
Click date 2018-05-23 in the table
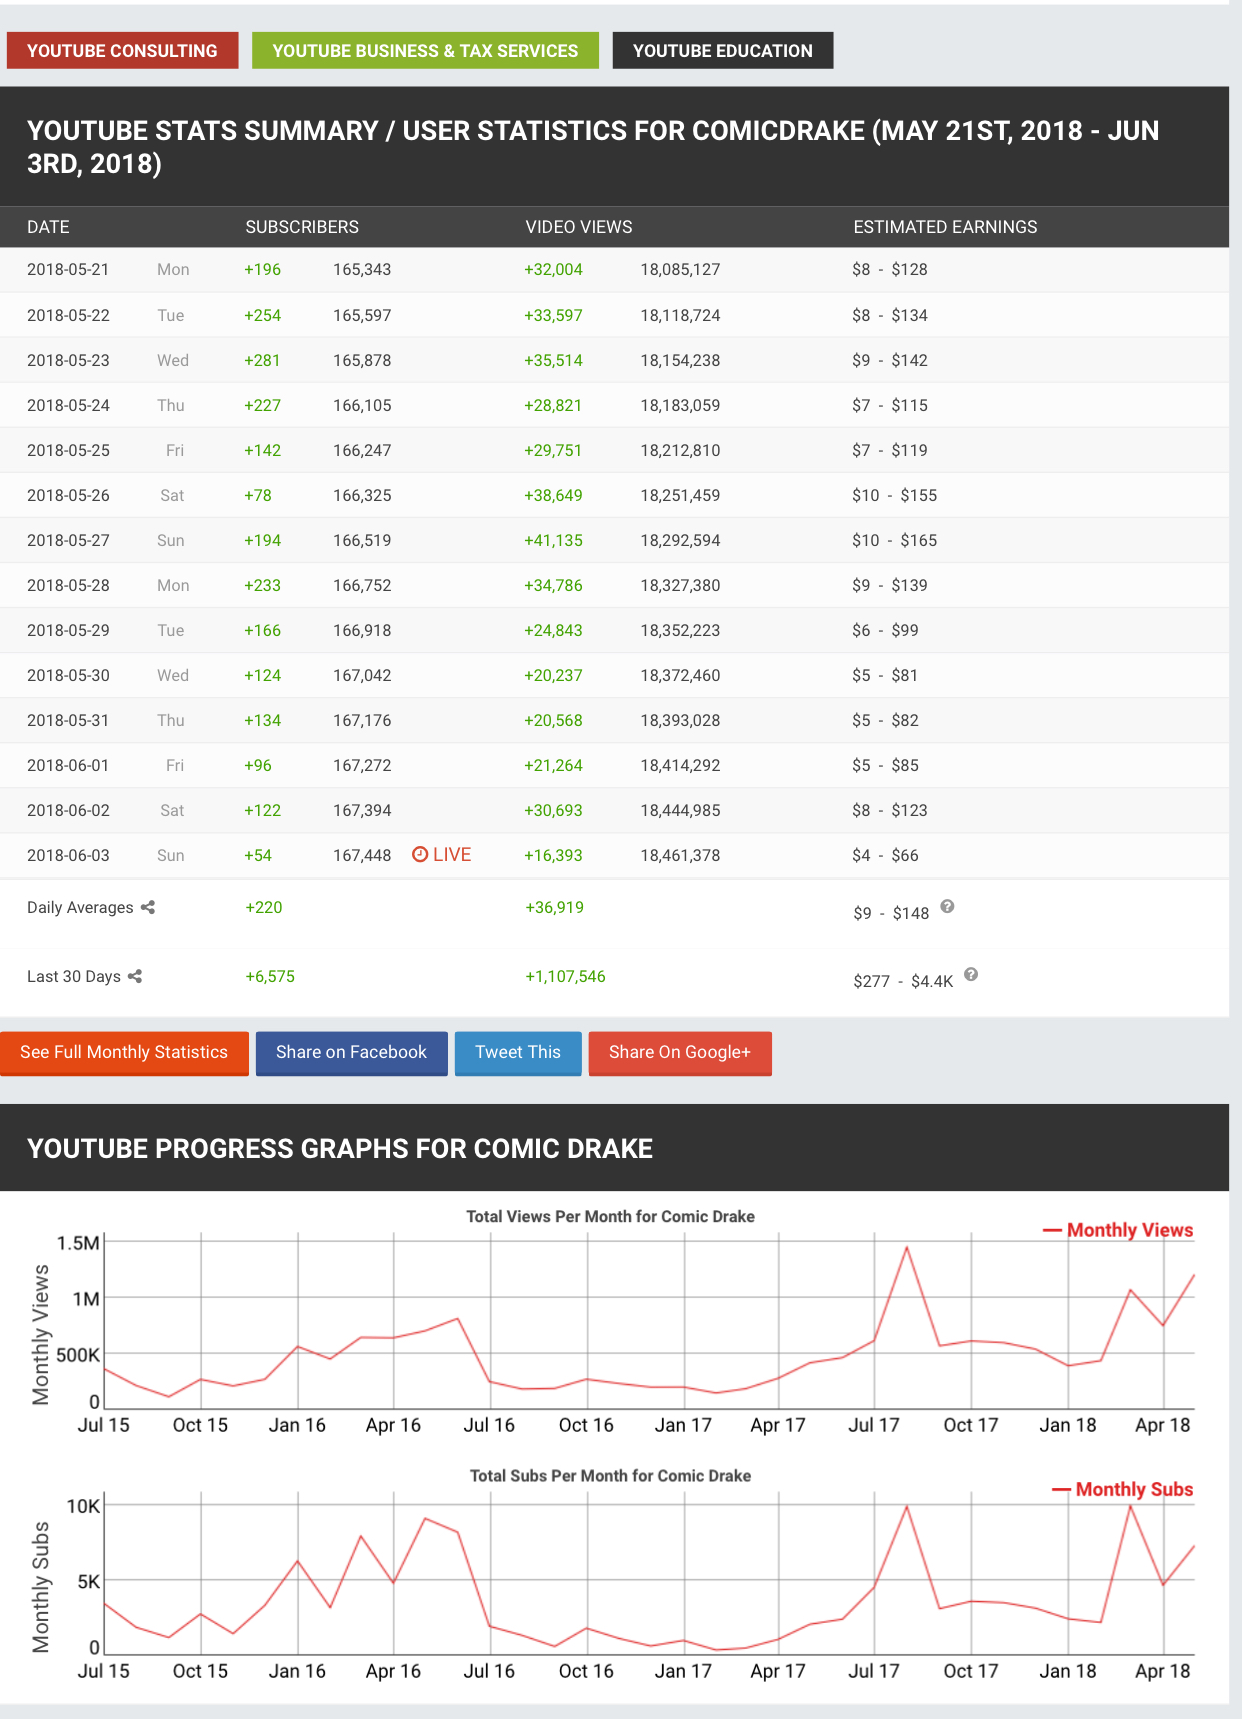pos(68,360)
